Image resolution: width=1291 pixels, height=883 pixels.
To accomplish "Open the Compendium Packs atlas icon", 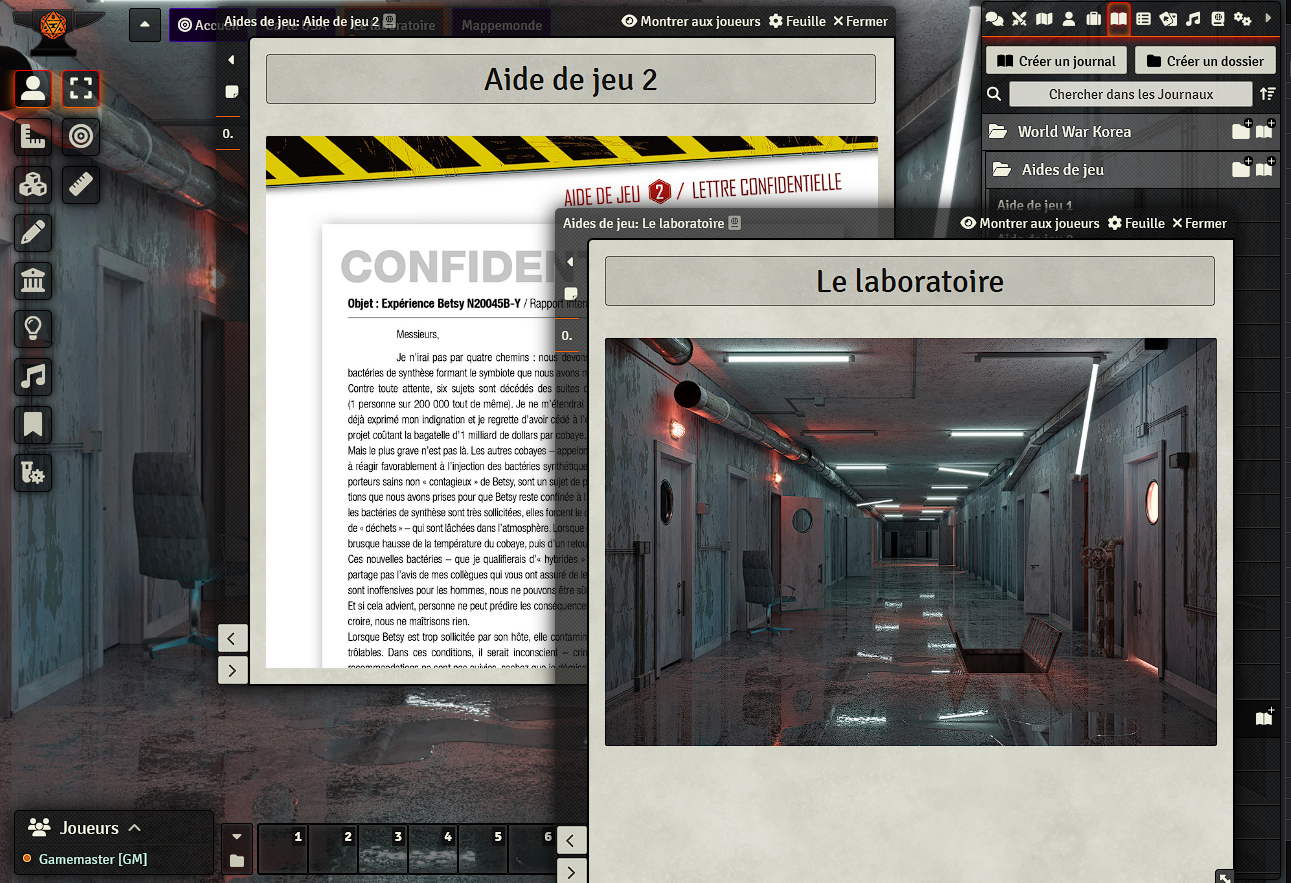I will [1217, 19].
